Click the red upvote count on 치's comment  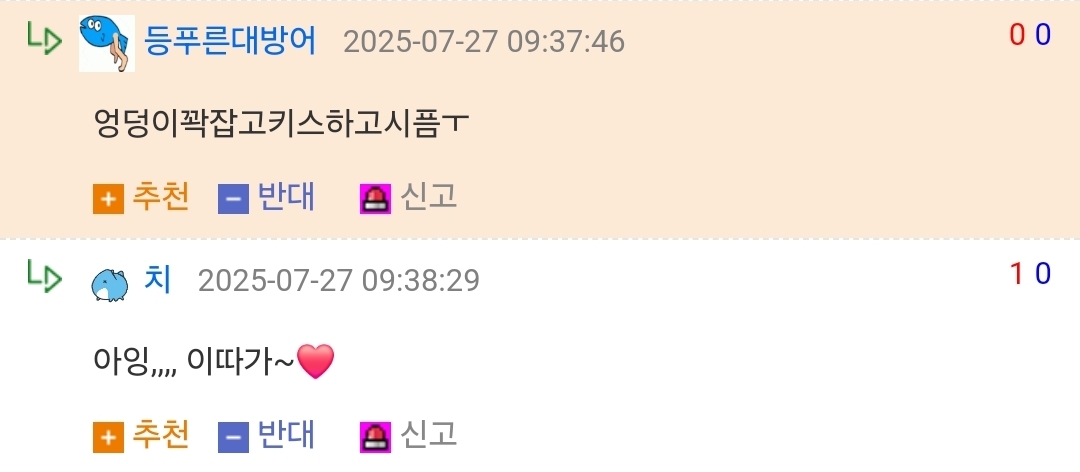[1016, 274]
